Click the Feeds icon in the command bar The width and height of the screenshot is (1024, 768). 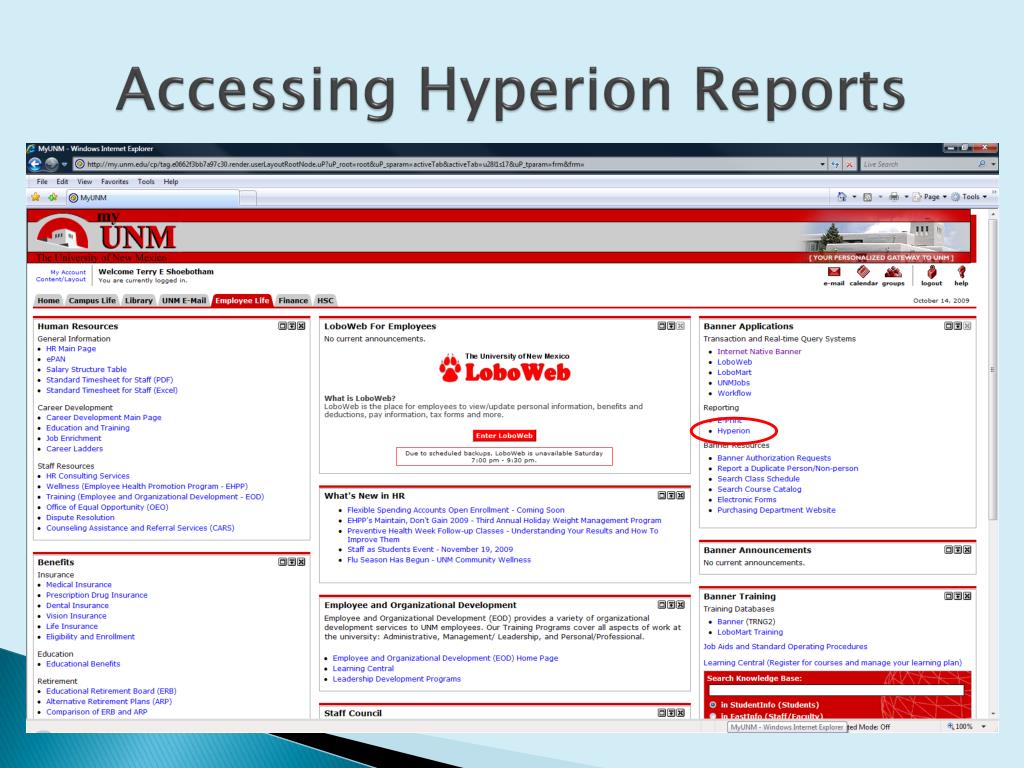[x=867, y=197]
